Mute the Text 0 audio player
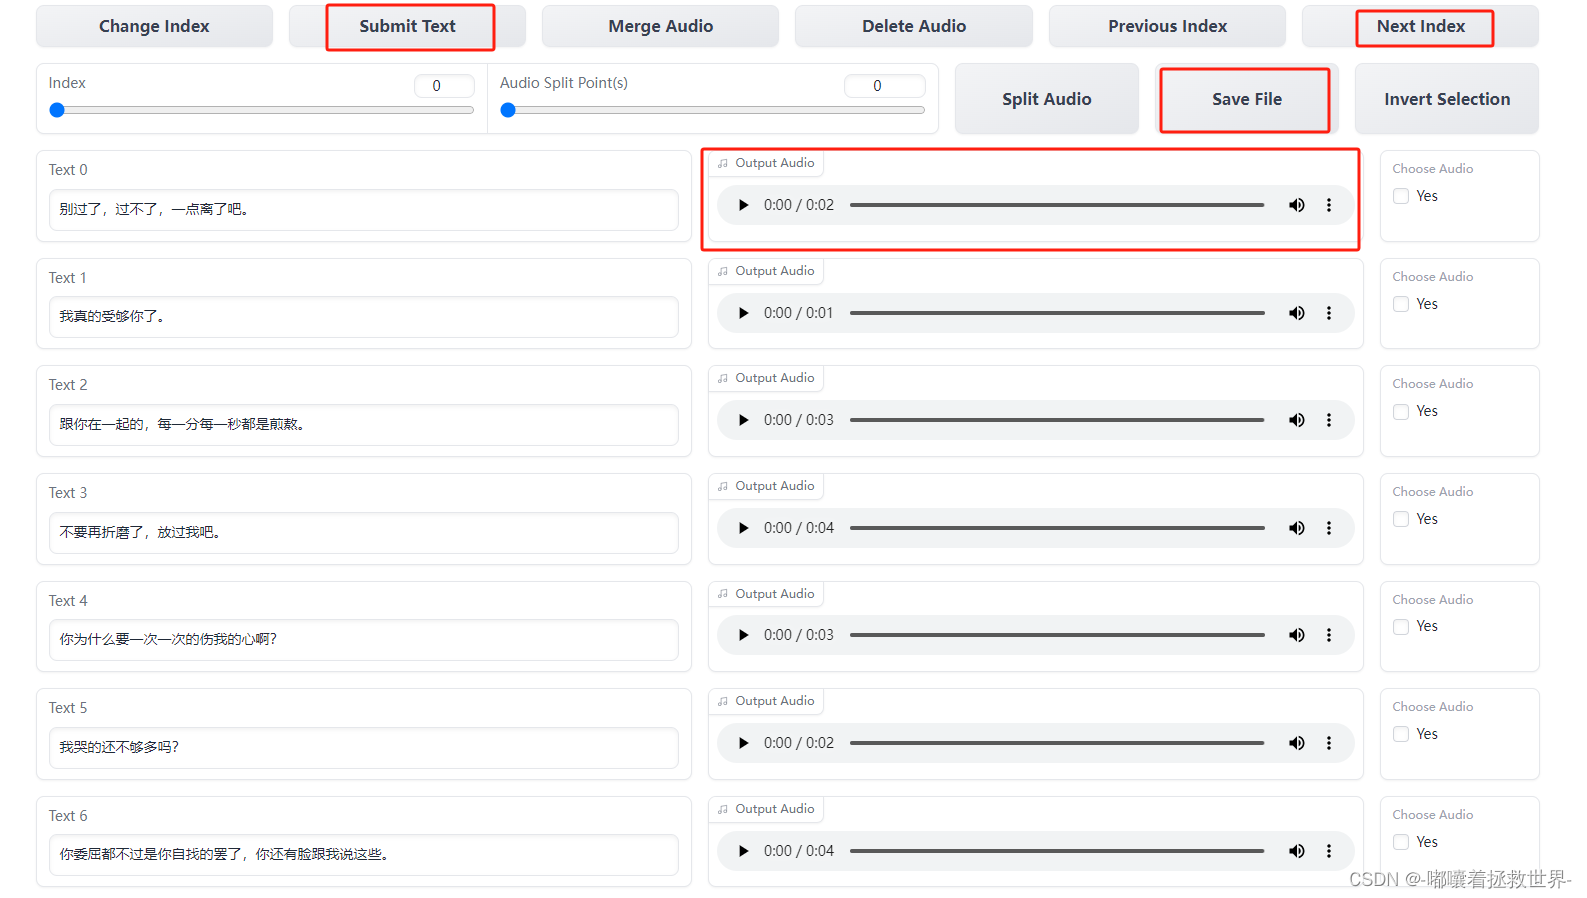1587x898 pixels. [1297, 205]
